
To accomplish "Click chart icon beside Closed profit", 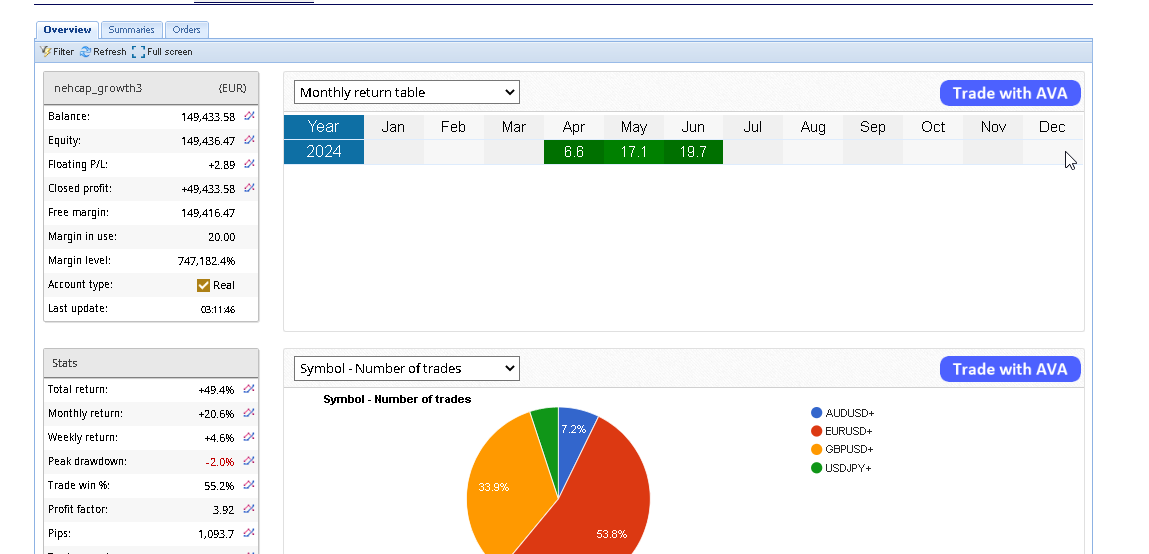I will [249, 189].
